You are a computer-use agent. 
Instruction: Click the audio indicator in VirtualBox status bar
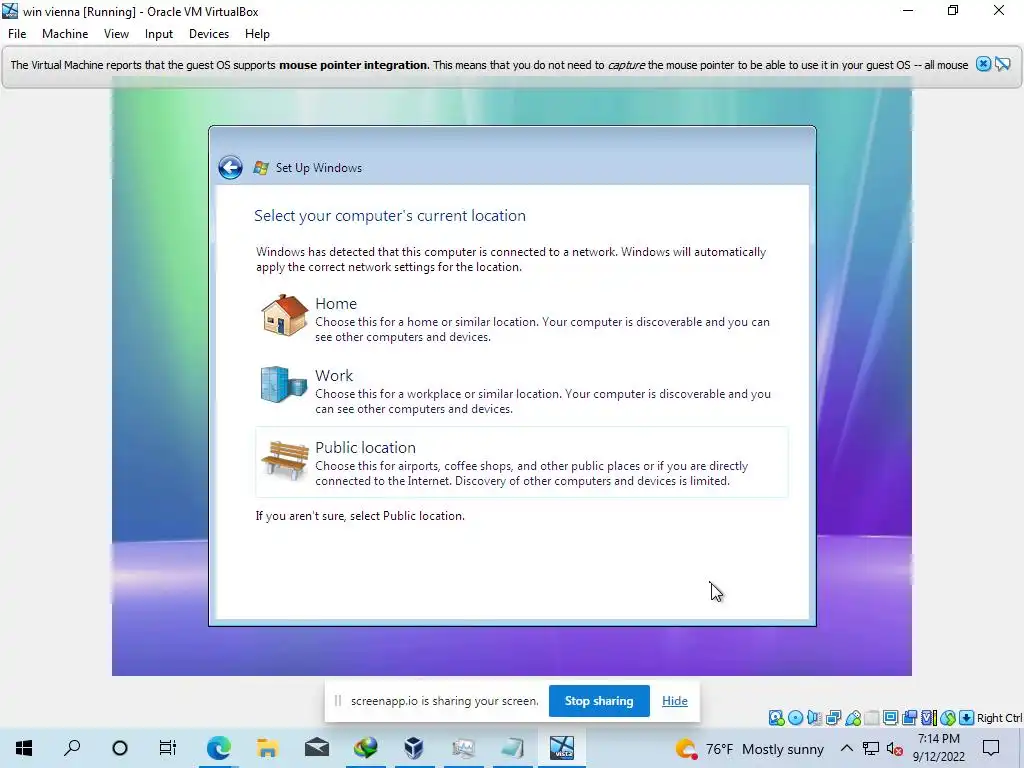click(814, 718)
